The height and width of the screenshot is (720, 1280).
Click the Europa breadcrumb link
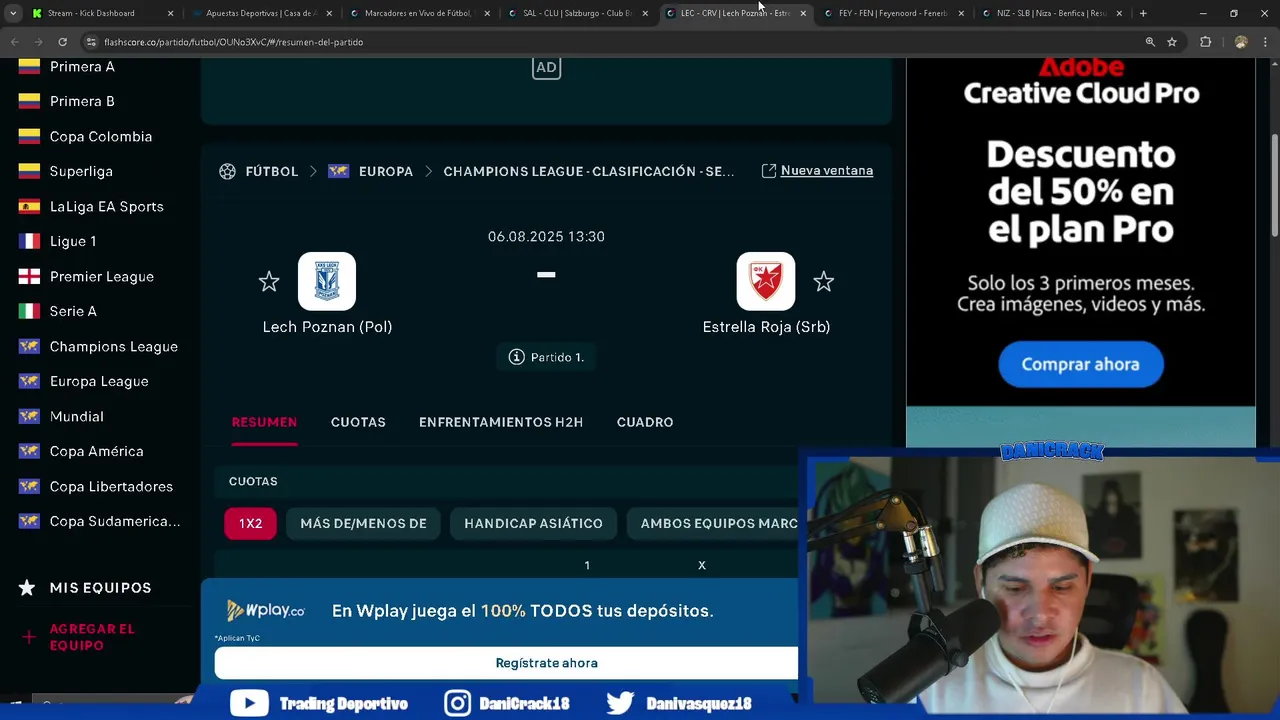386,171
